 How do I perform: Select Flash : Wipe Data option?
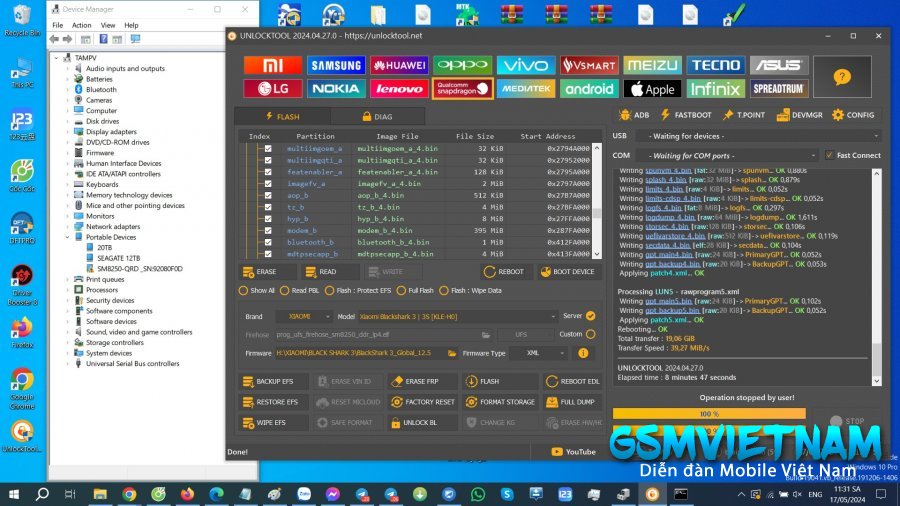pyautogui.click(x=444, y=291)
